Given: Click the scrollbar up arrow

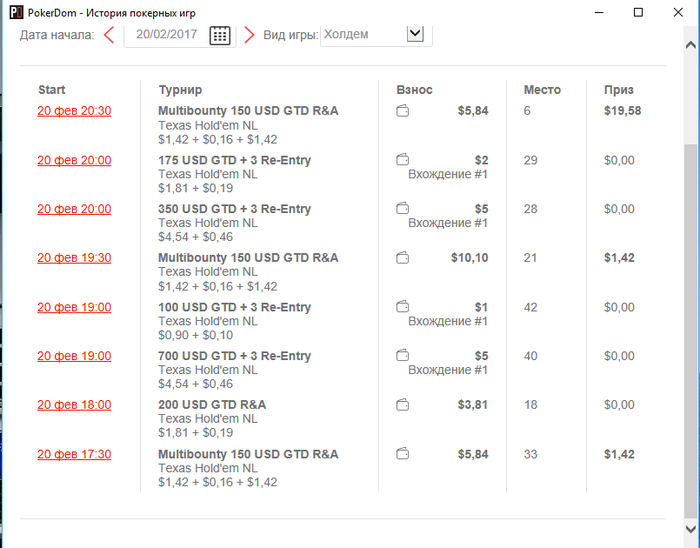Looking at the screenshot, I should coord(691,45).
